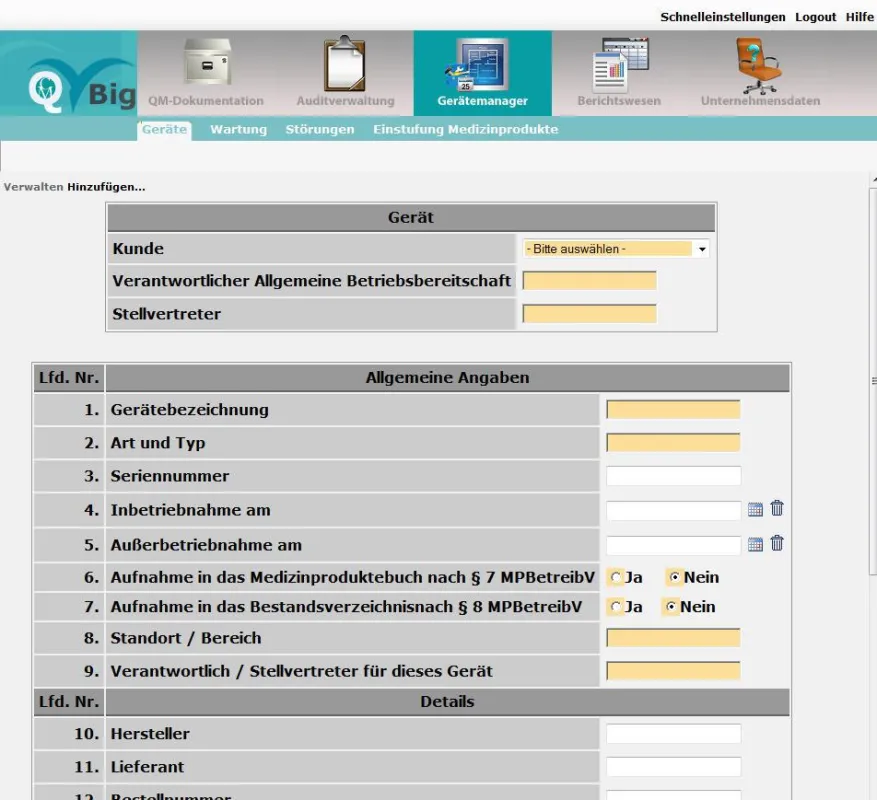Select Nein for Bestandsverzeichnis § 8

tap(671, 606)
